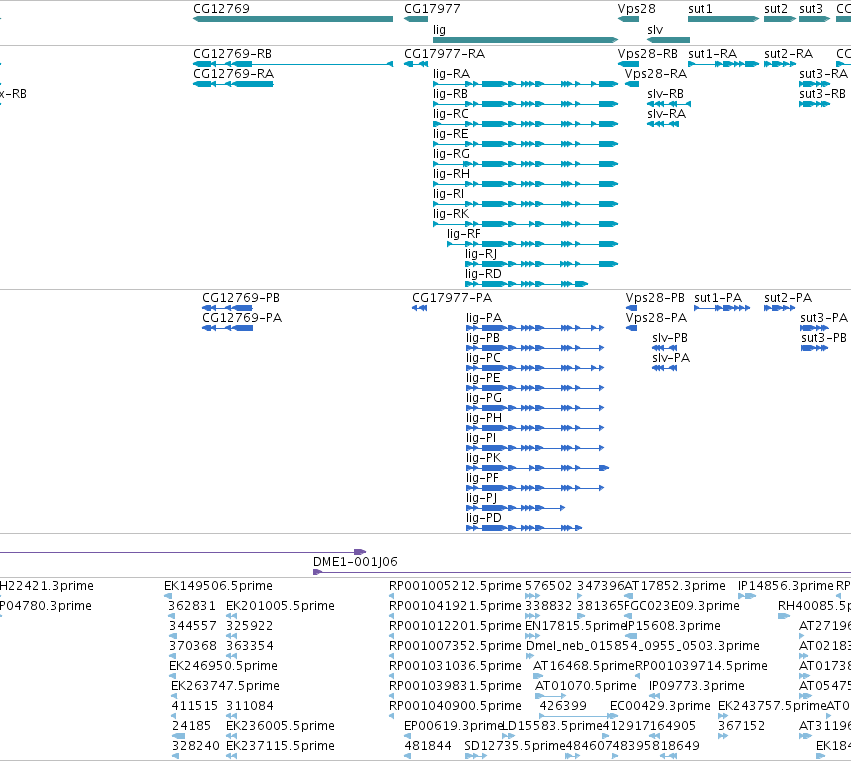851x761 pixels.
Task: Select transcript lig-RJ label
Action: pos(481,254)
